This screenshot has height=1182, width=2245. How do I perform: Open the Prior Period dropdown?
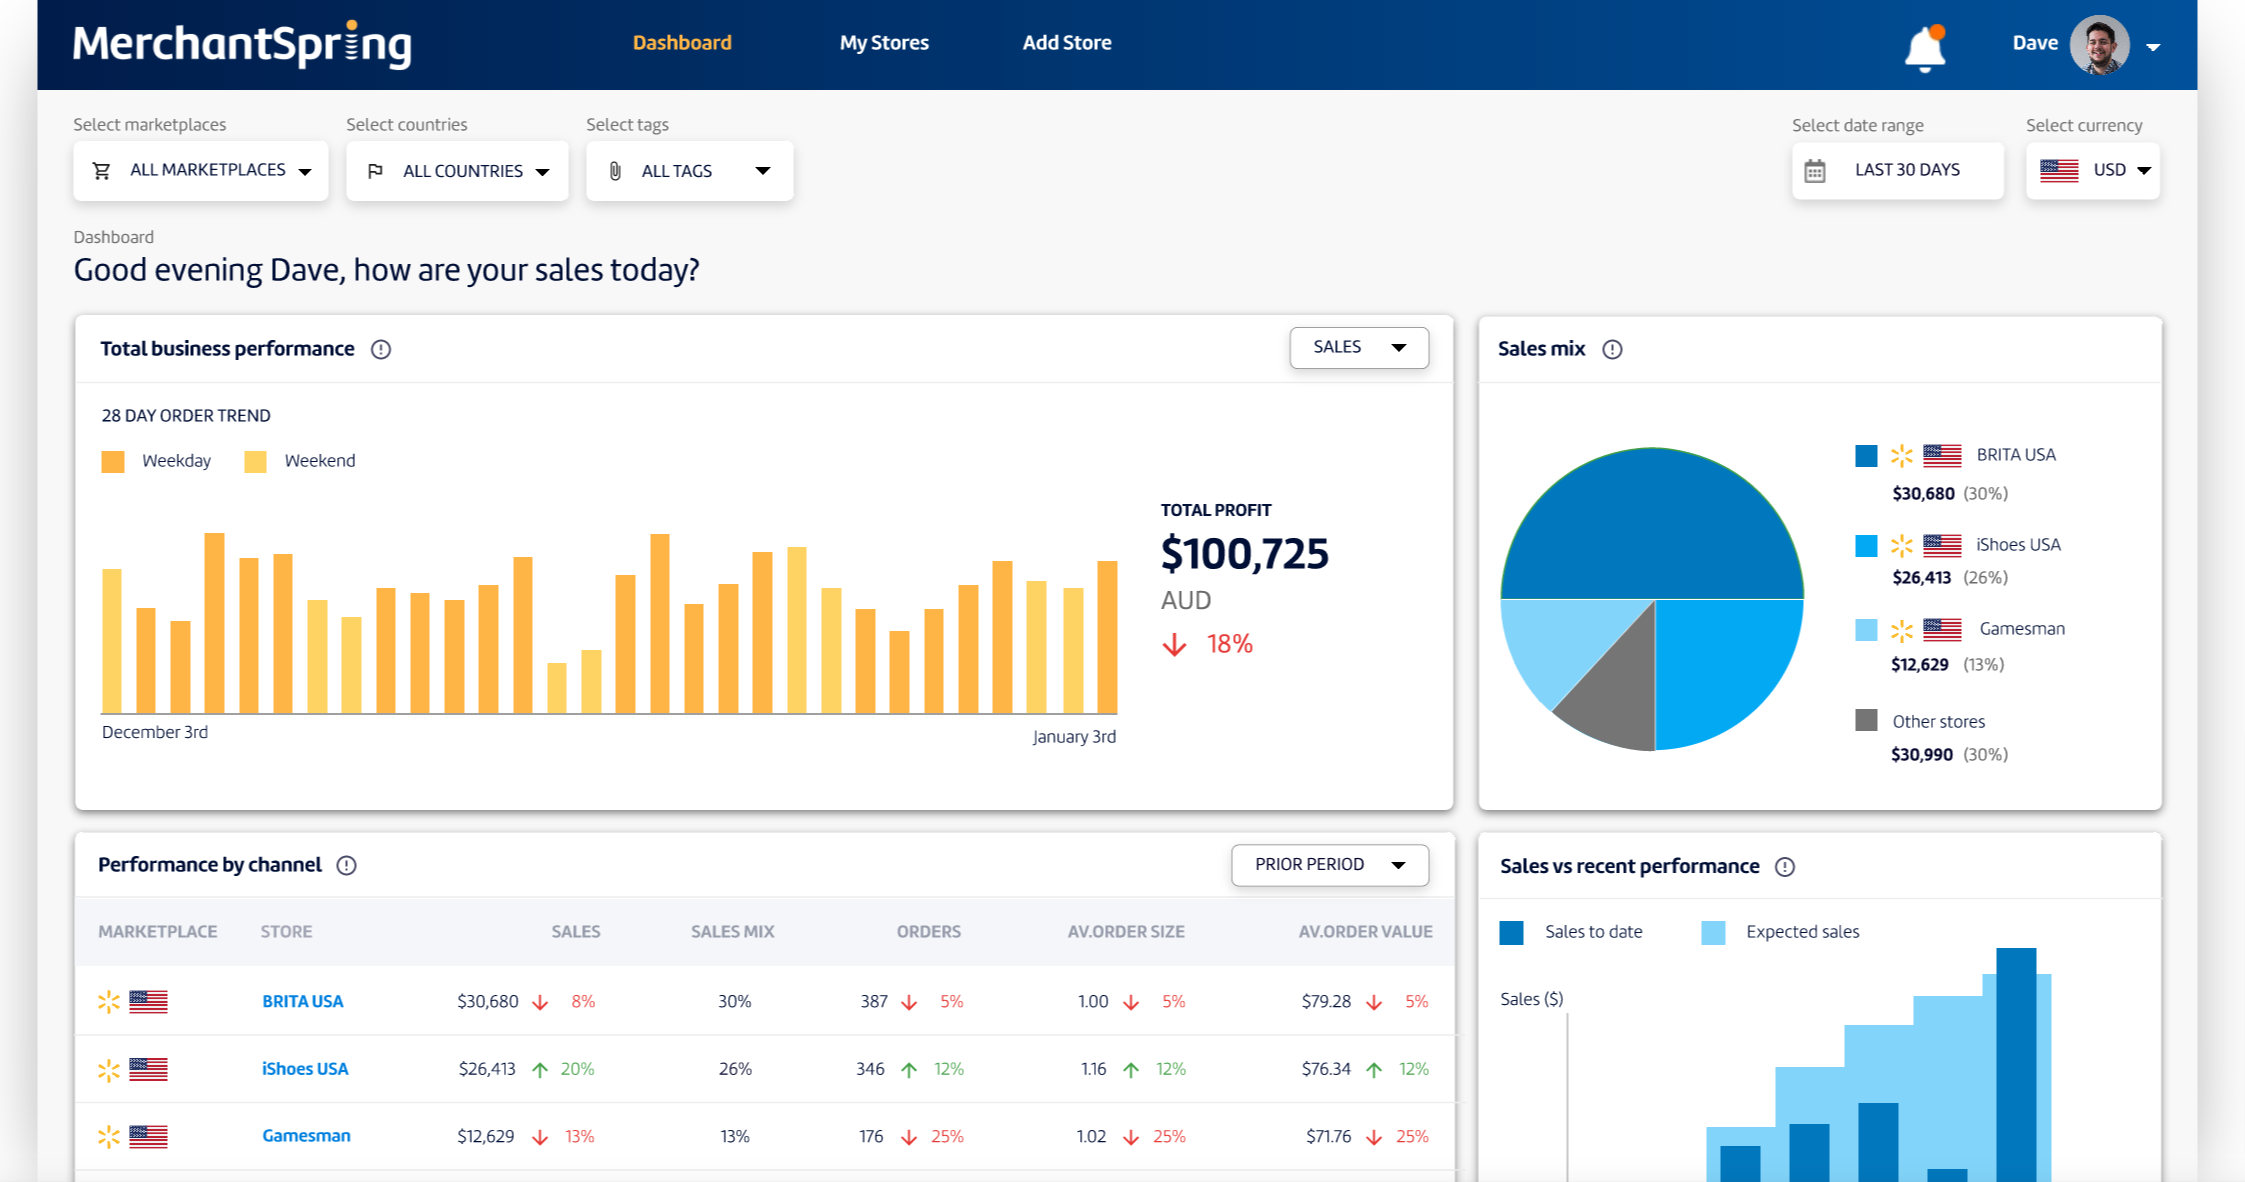click(x=1330, y=865)
